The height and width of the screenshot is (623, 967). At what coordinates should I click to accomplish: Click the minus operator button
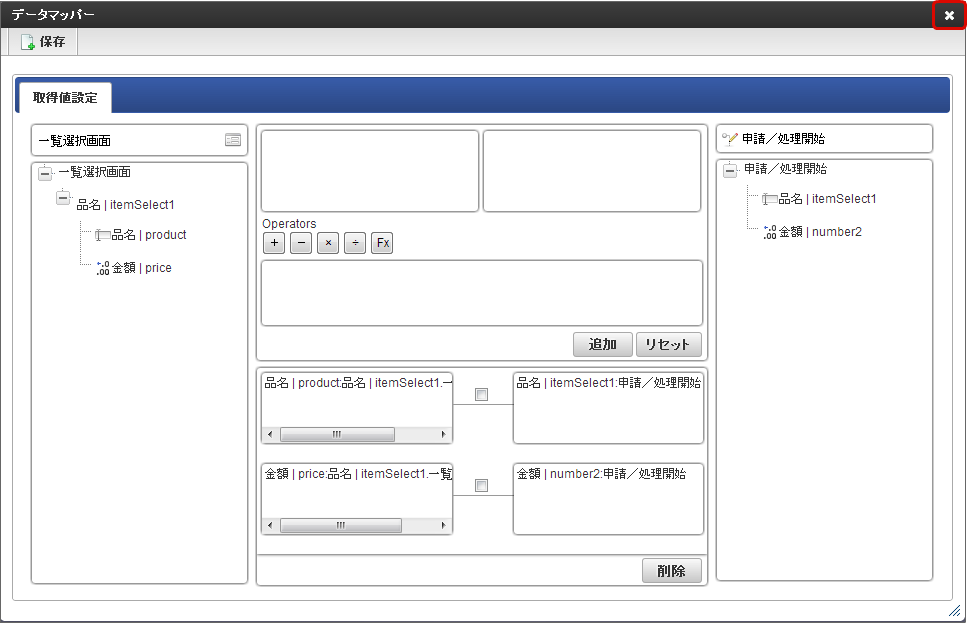[301, 243]
